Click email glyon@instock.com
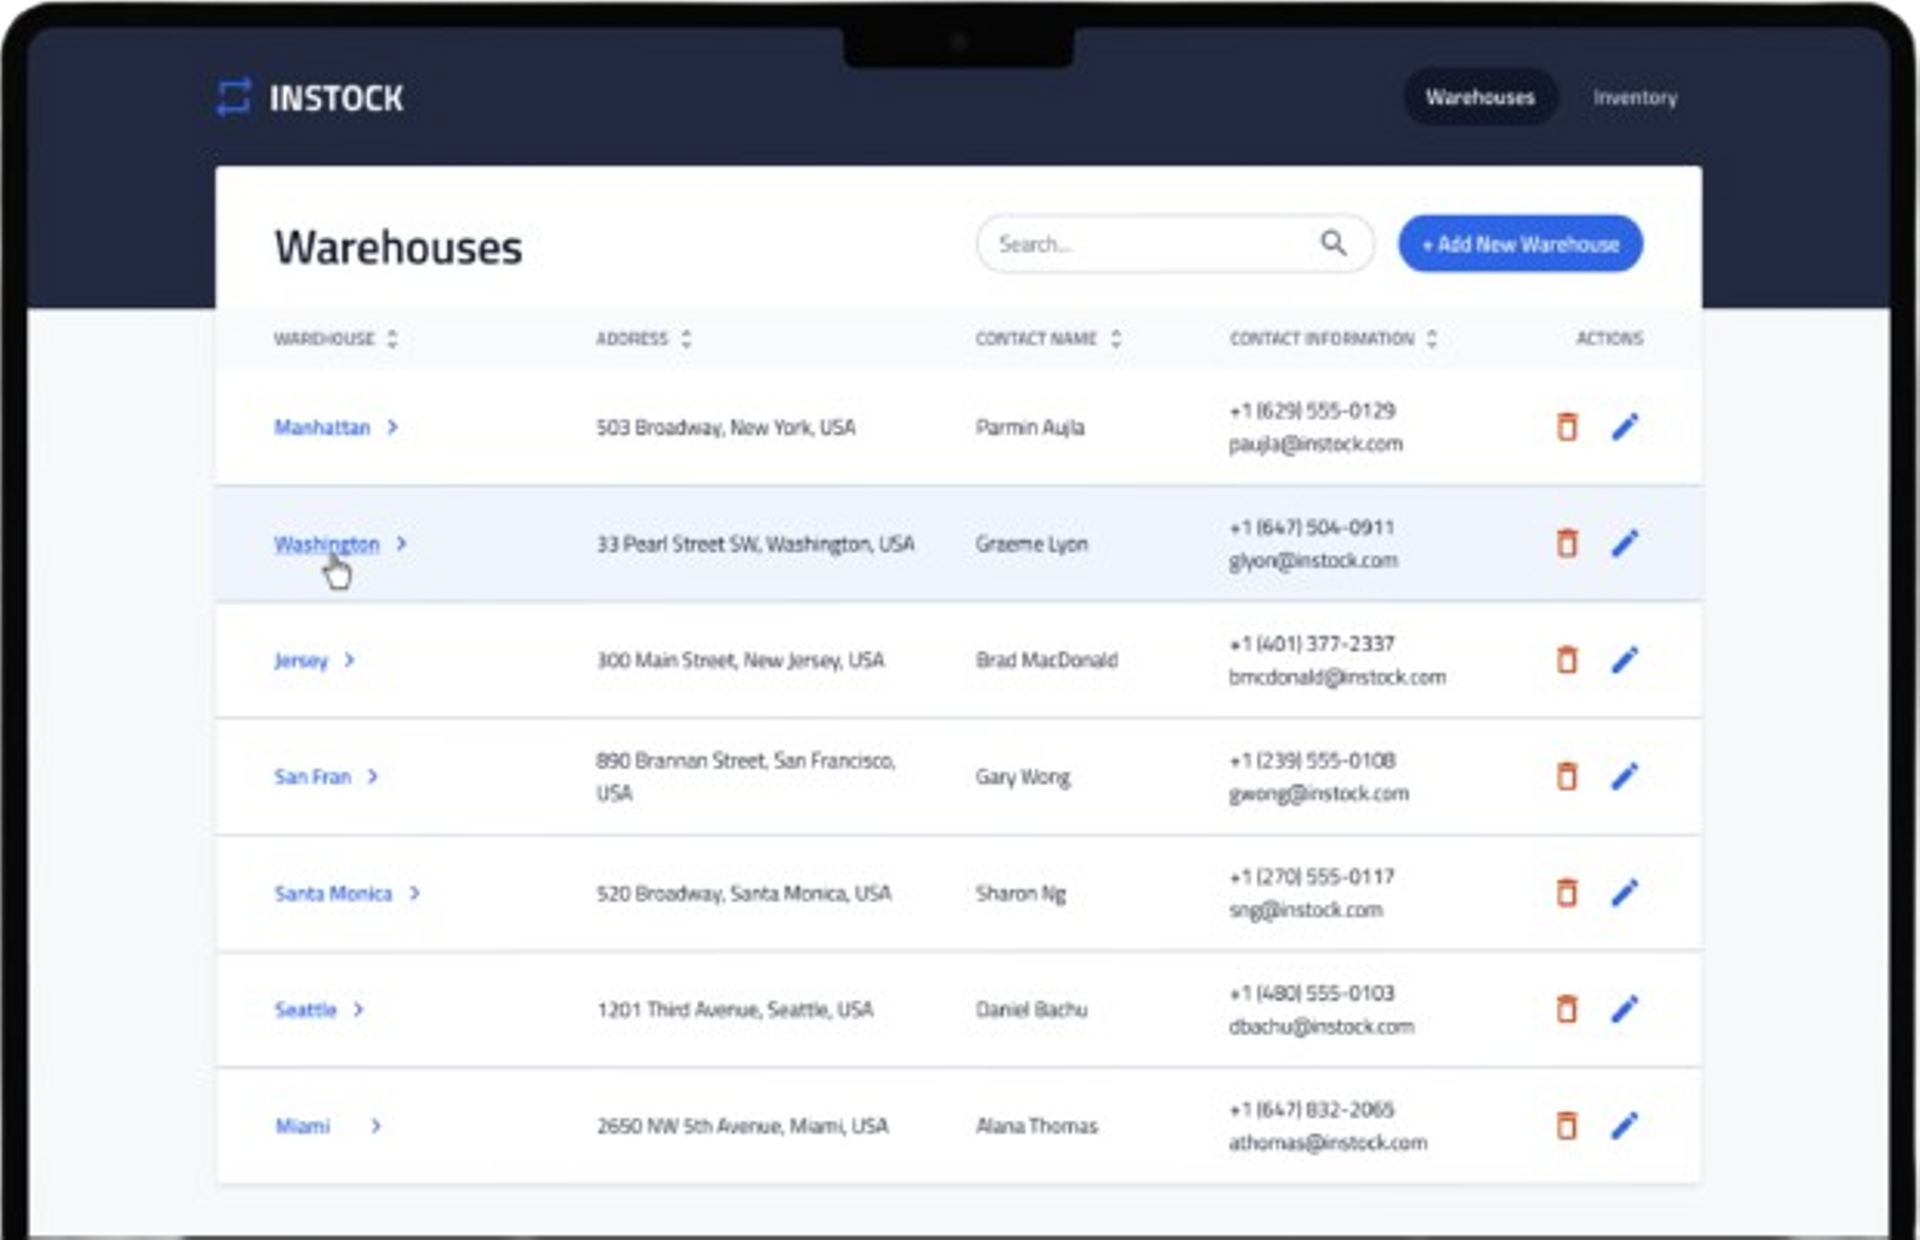The height and width of the screenshot is (1240, 1920). pos(1313,561)
